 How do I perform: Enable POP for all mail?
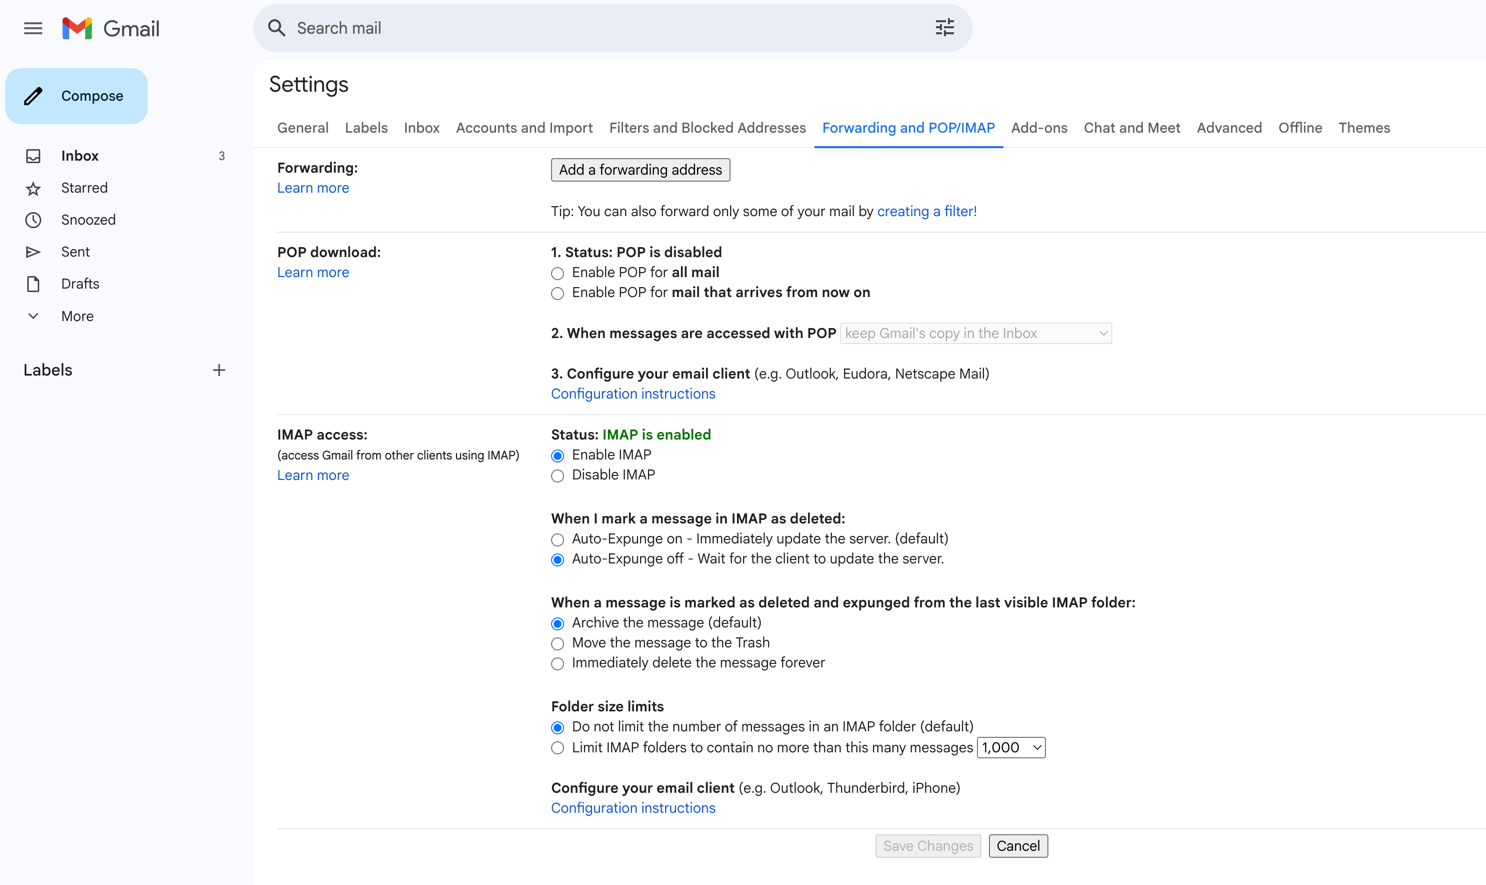point(558,273)
